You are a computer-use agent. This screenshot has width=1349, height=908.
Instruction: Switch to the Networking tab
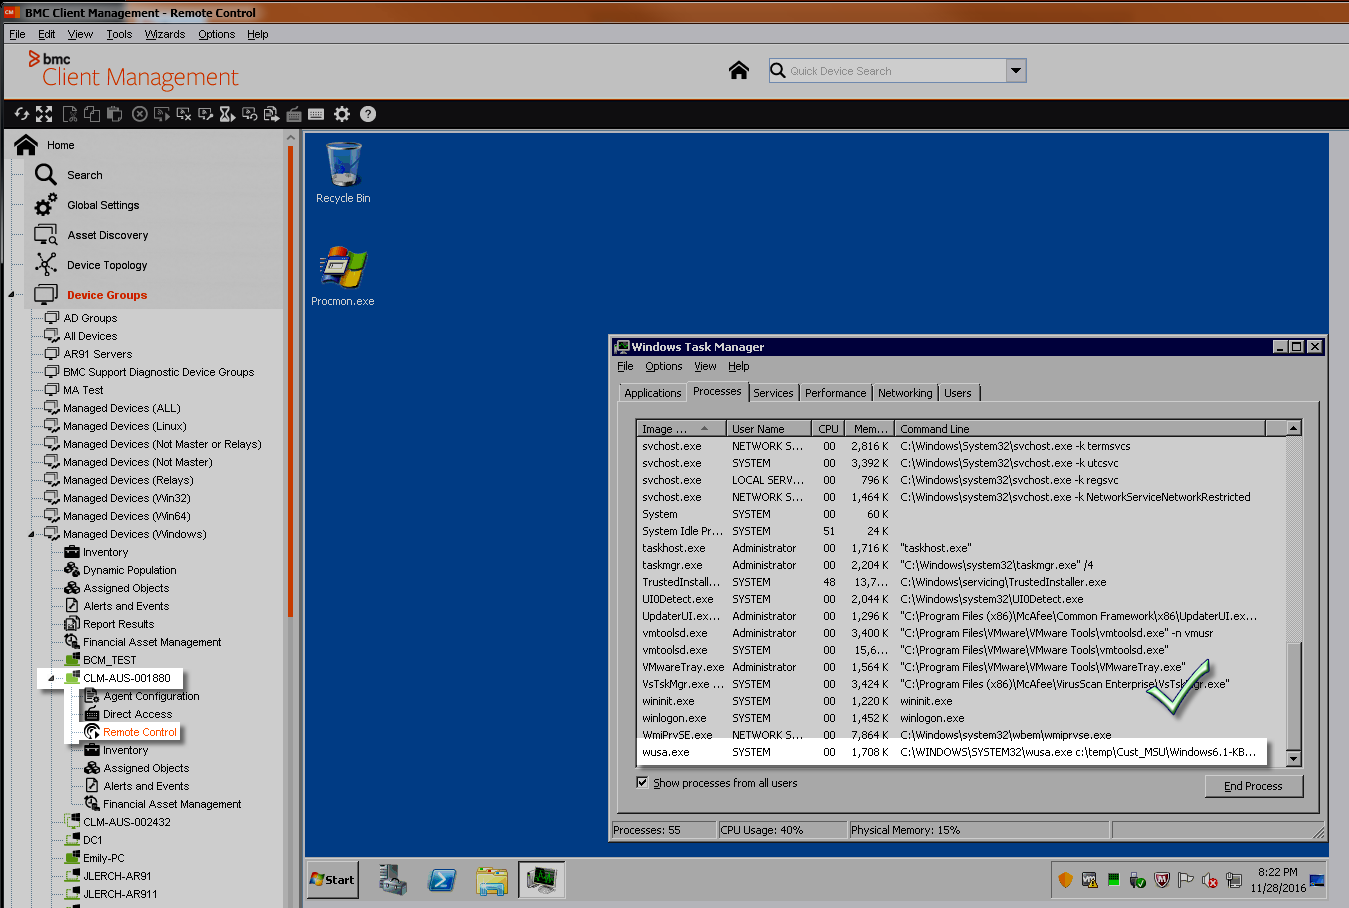tap(905, 393)
